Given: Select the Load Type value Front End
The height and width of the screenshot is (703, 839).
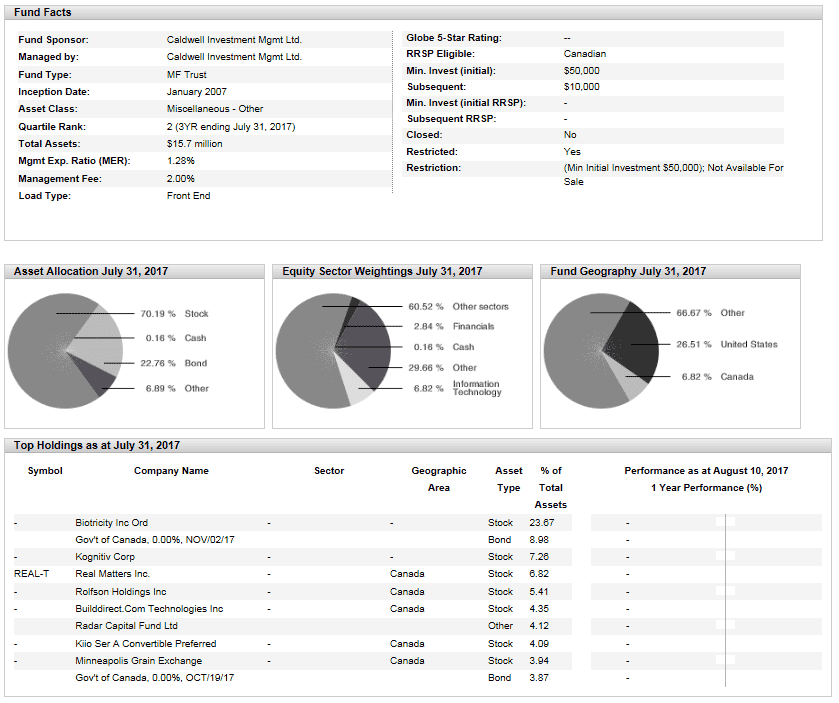Looking at the screenshot, I should [188, 195].
